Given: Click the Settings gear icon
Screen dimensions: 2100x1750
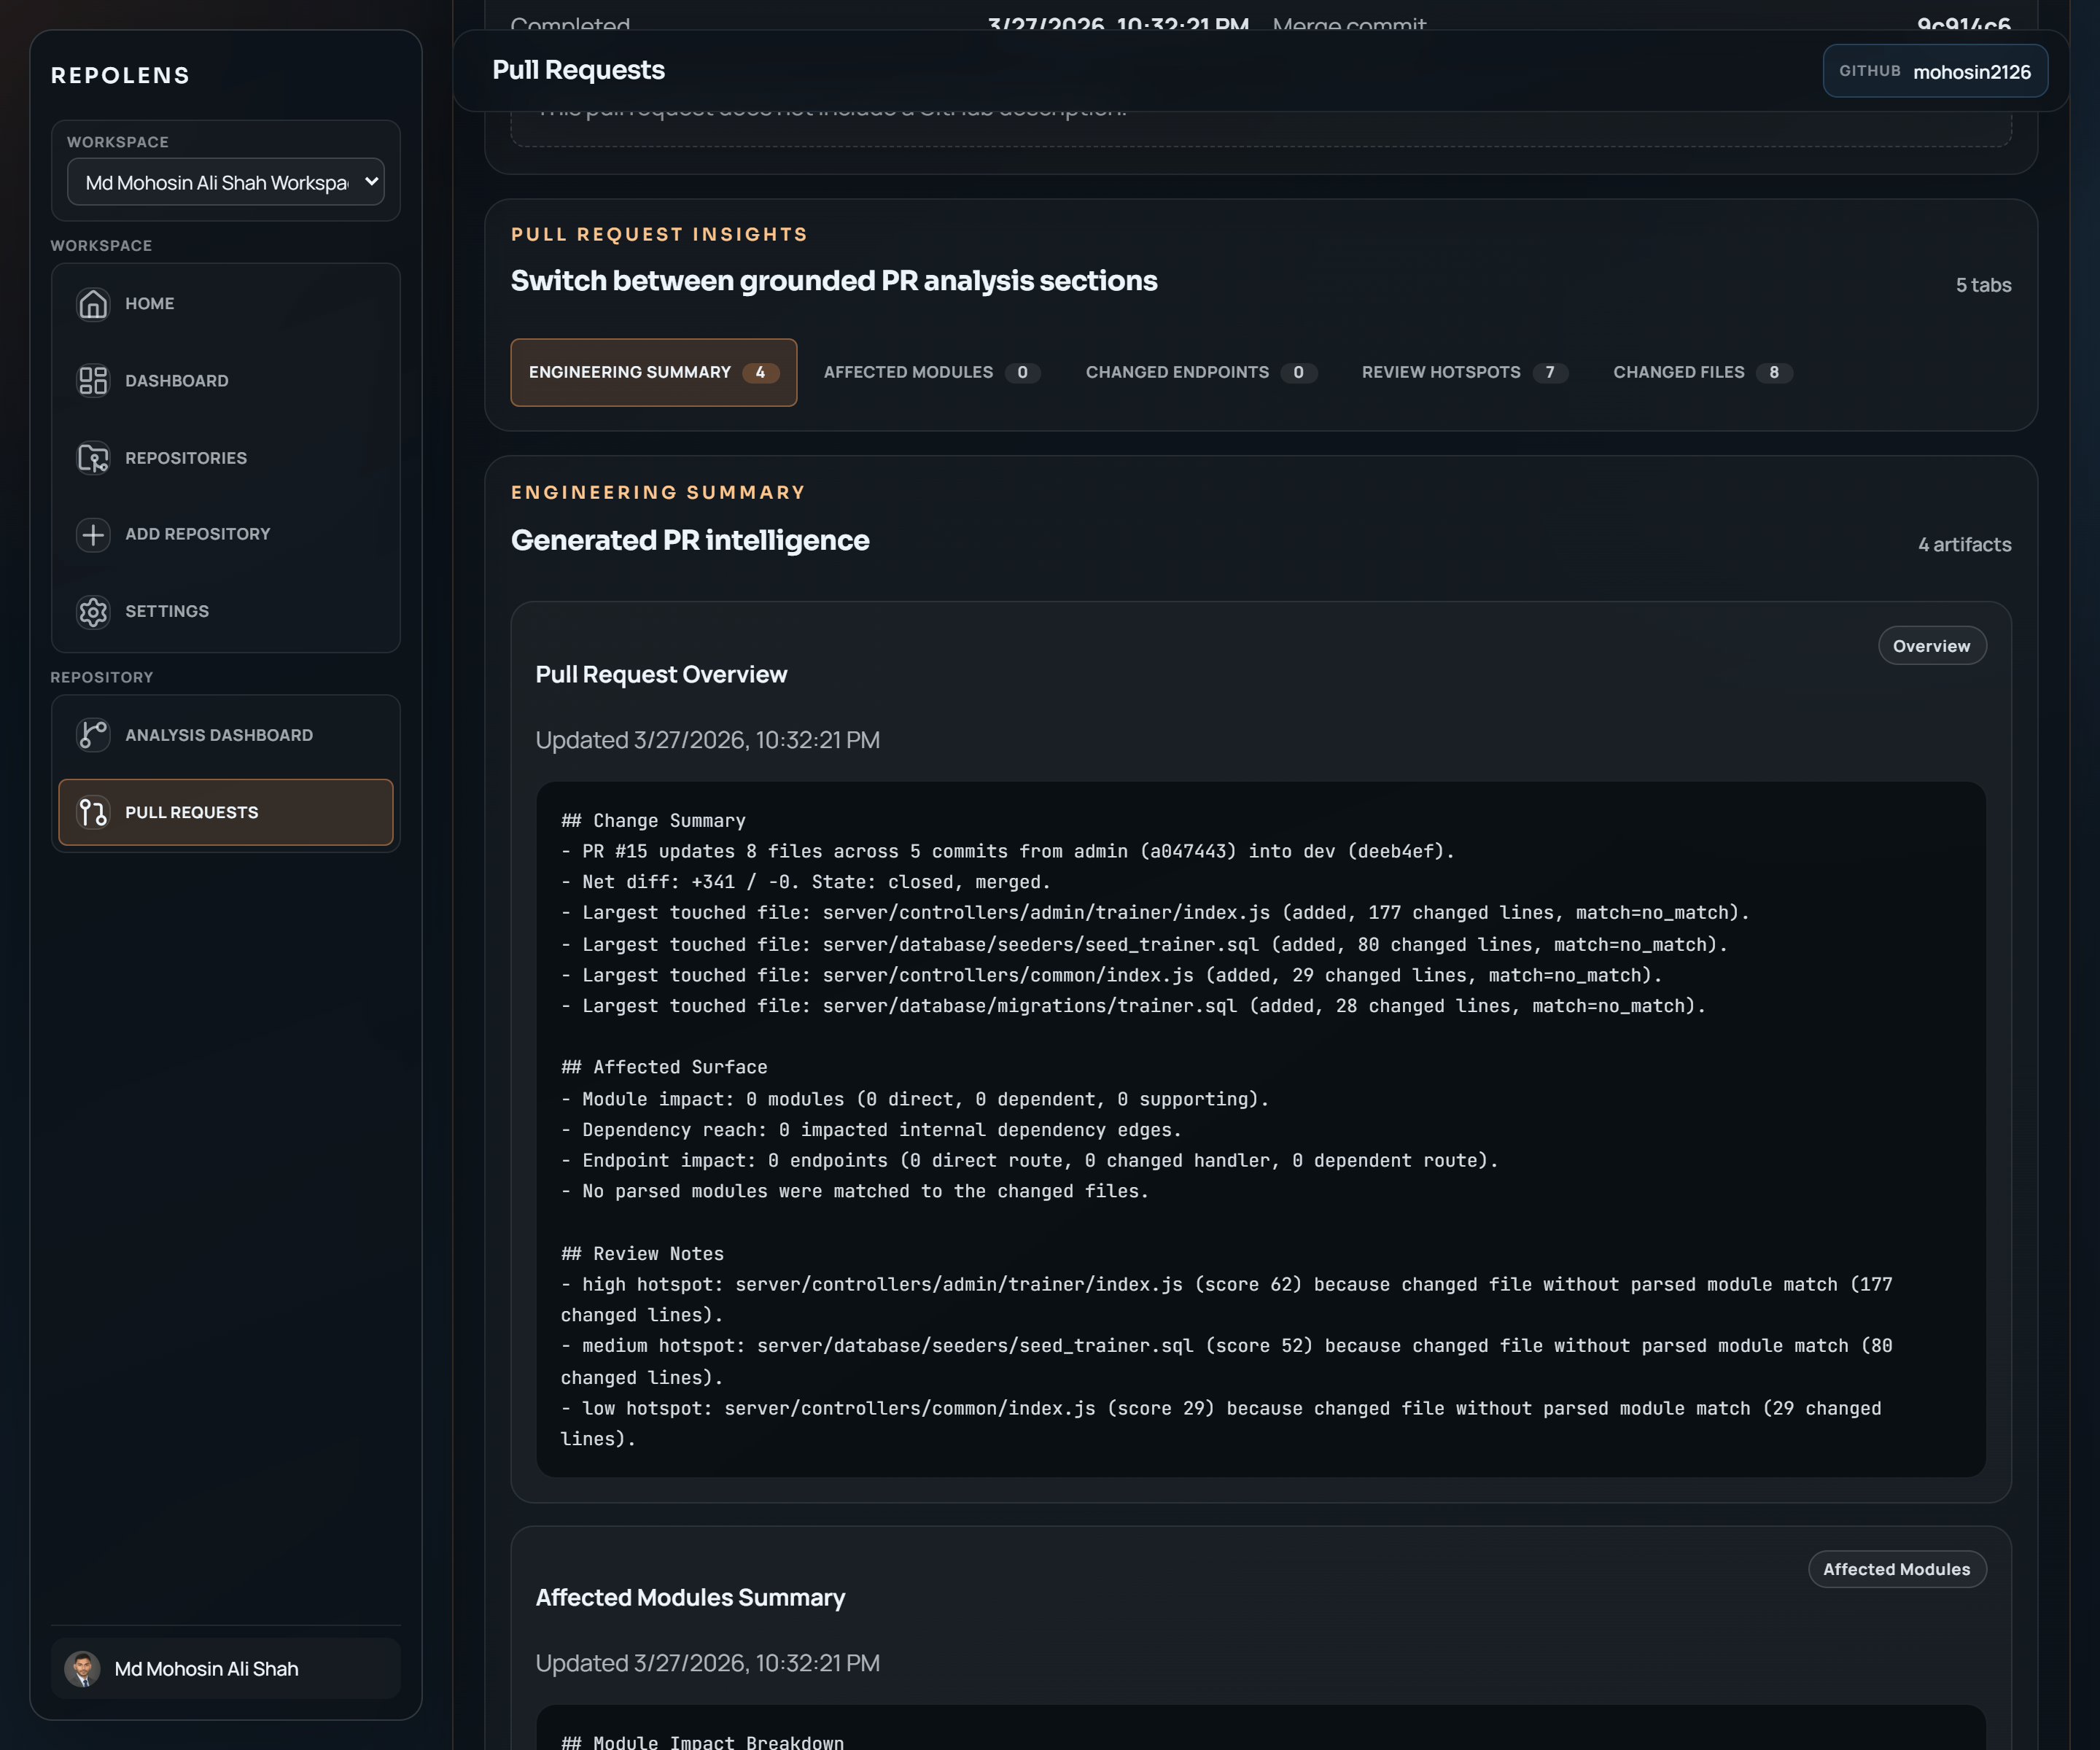Looking at the screenshot, I should tap(93, 612).
